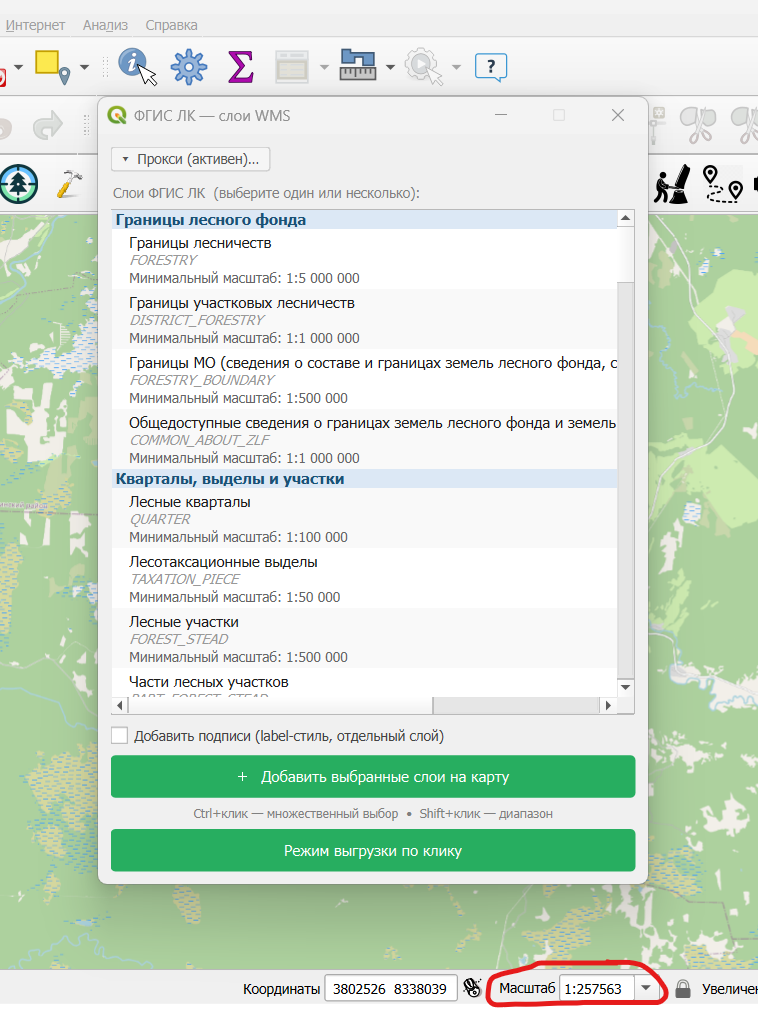Click Добавить выбранные слои на карту button

click(x=373, y=777)
